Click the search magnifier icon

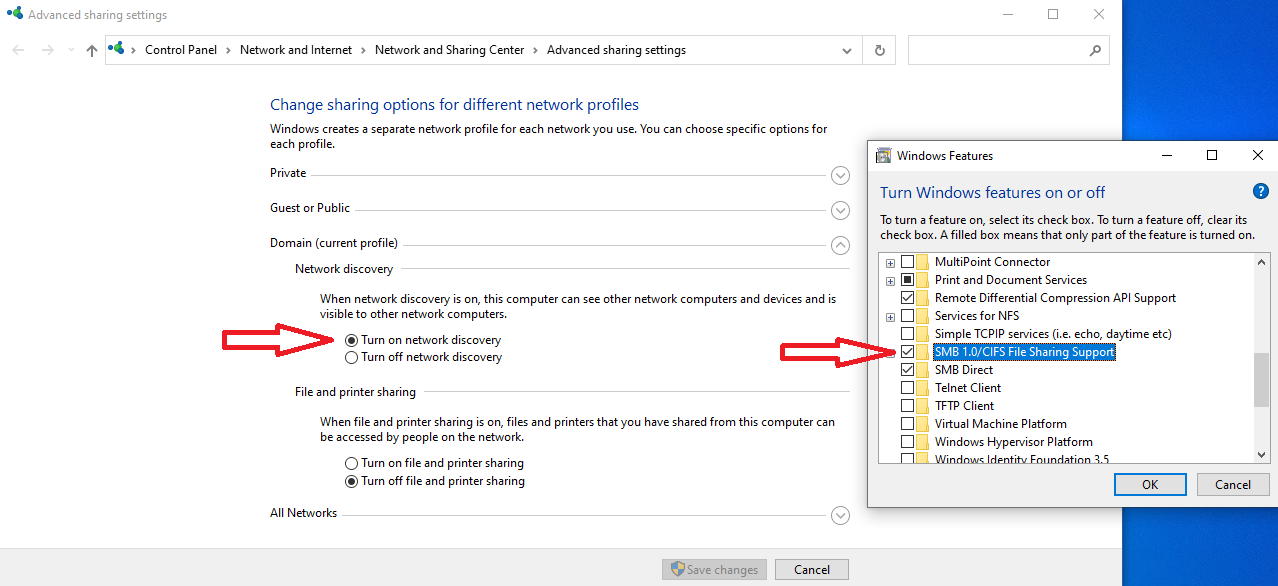[x=1095, y=50]
